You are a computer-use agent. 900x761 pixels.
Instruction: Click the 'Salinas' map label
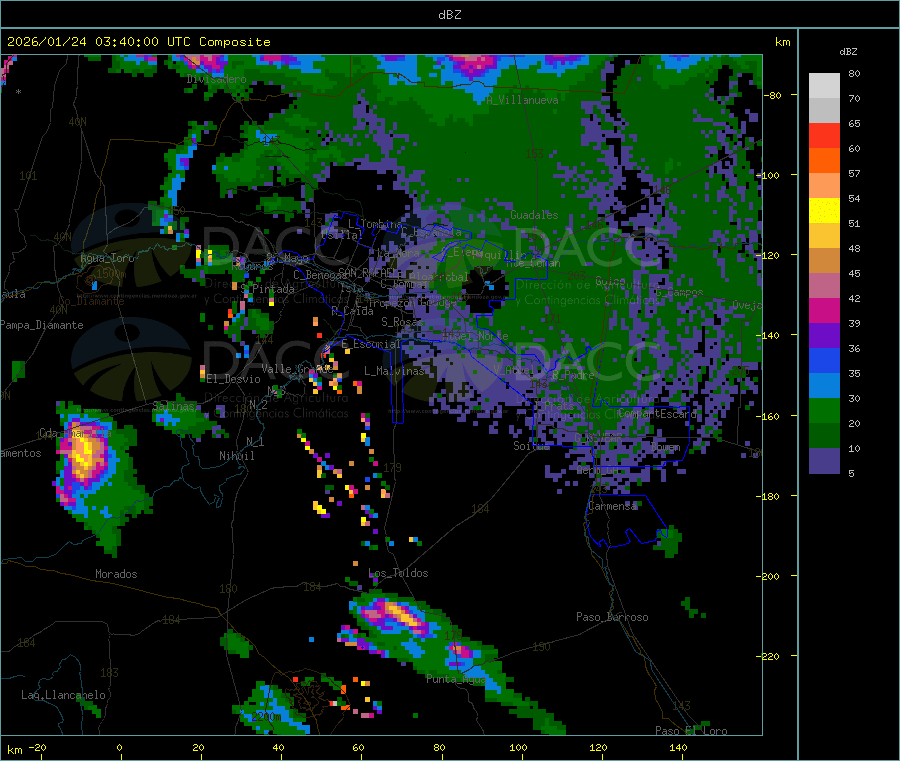click(x=174, y=406)
